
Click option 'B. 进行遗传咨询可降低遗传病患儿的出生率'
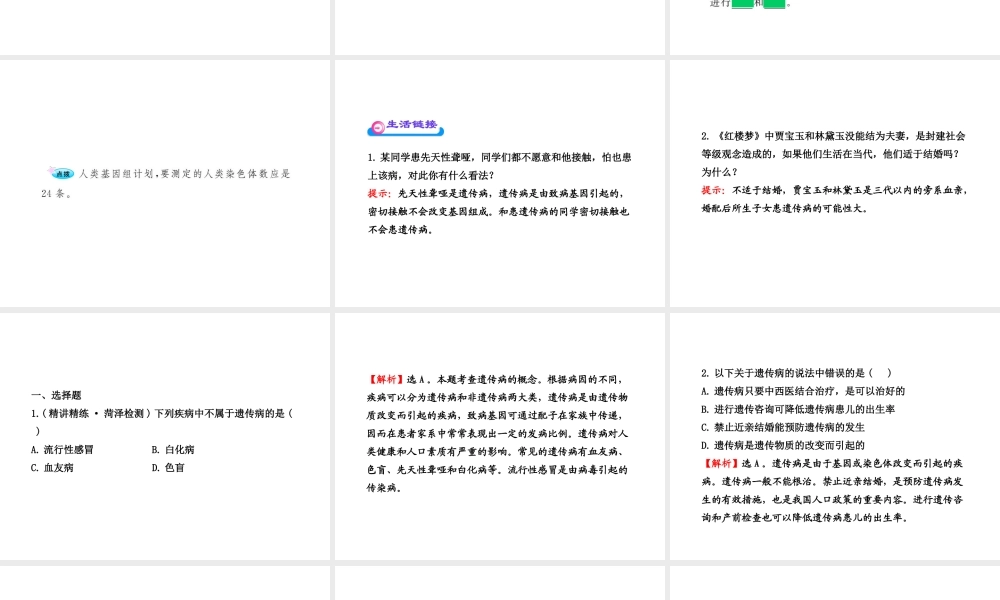(x=798, y=409)
